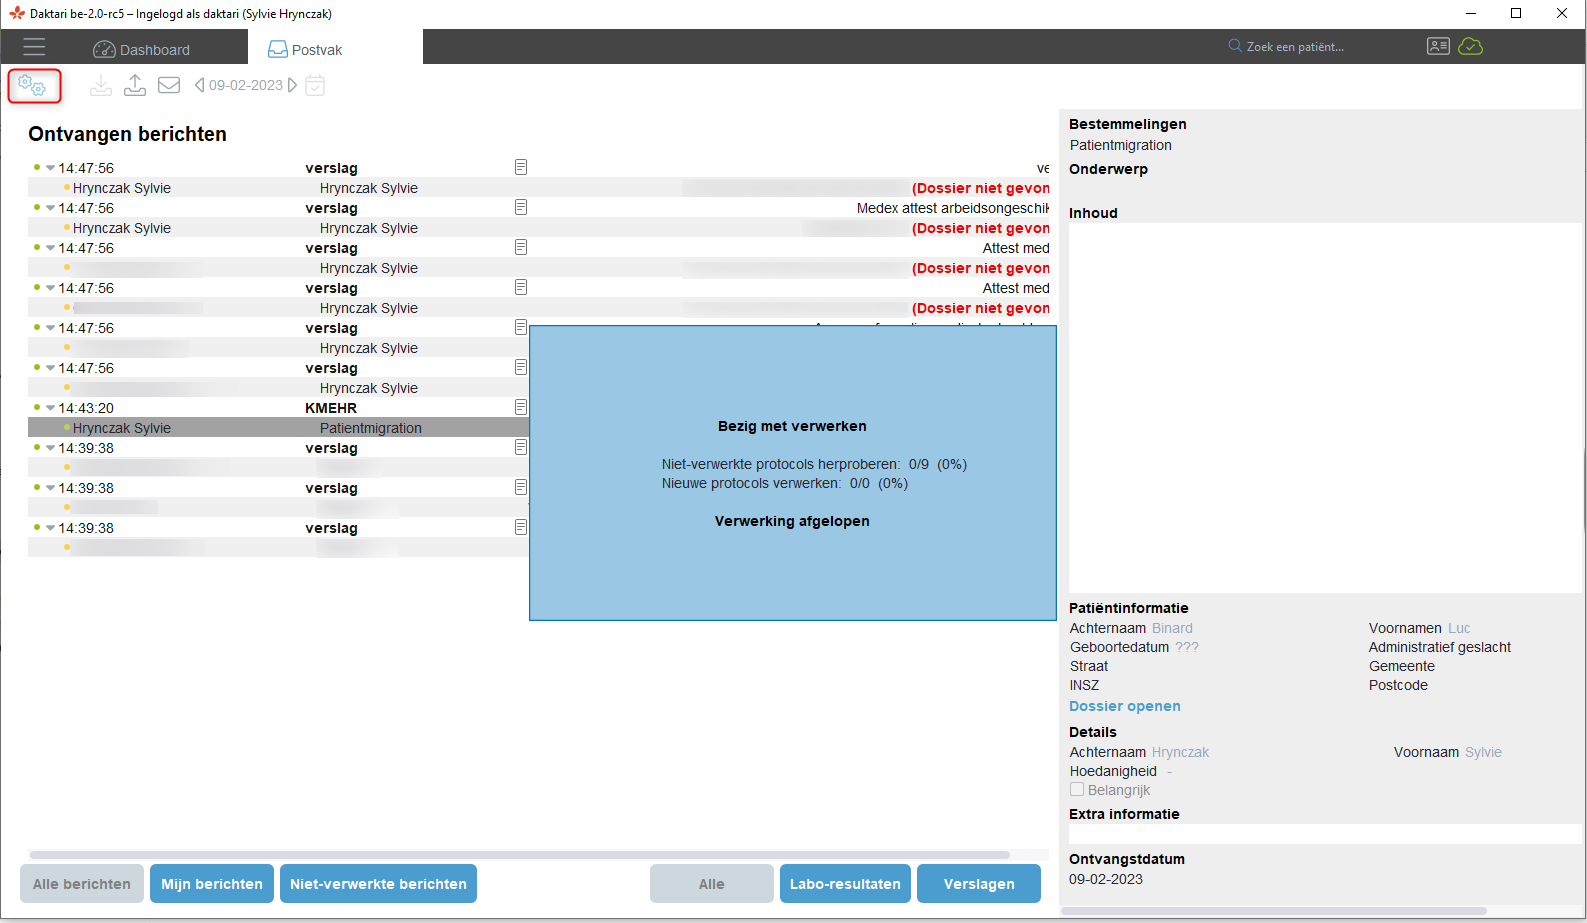Screen dimensions: 1587x923
Task: Click the KMEHR message type text
Action: [x=331, y=408]
